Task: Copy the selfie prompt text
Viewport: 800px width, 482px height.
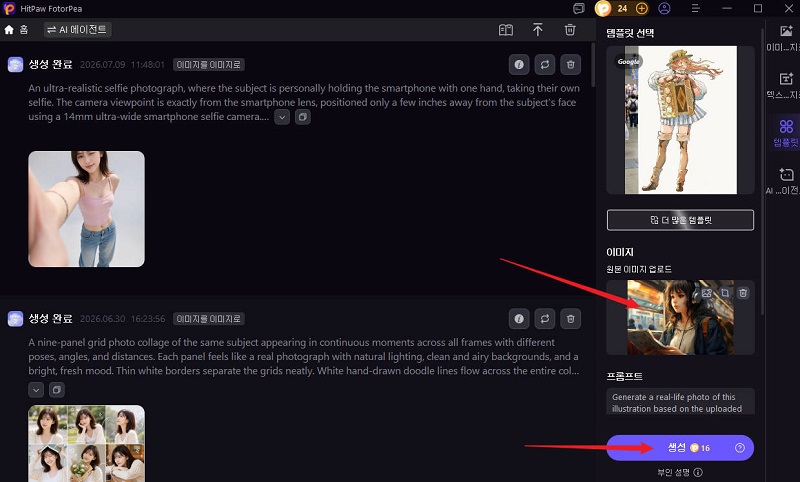Action: click(303, 117)
